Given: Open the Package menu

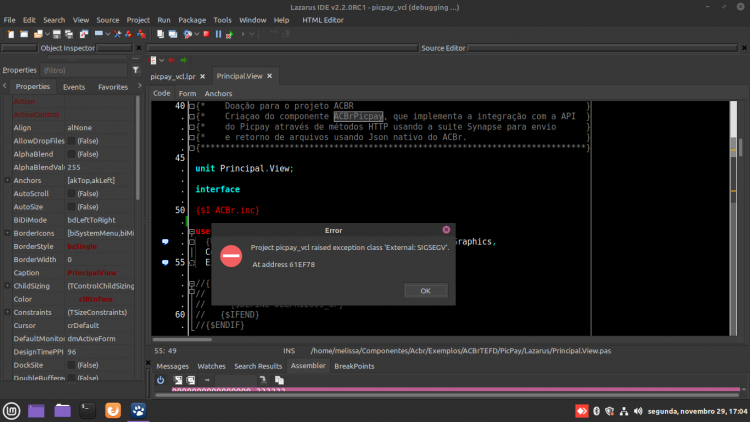Looking at the screenshot, I should (x=192, y=20).
